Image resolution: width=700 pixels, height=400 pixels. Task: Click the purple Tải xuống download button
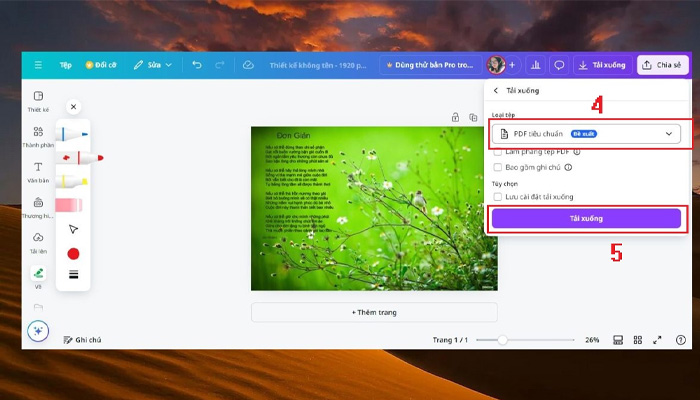click(x=586, y=218)
